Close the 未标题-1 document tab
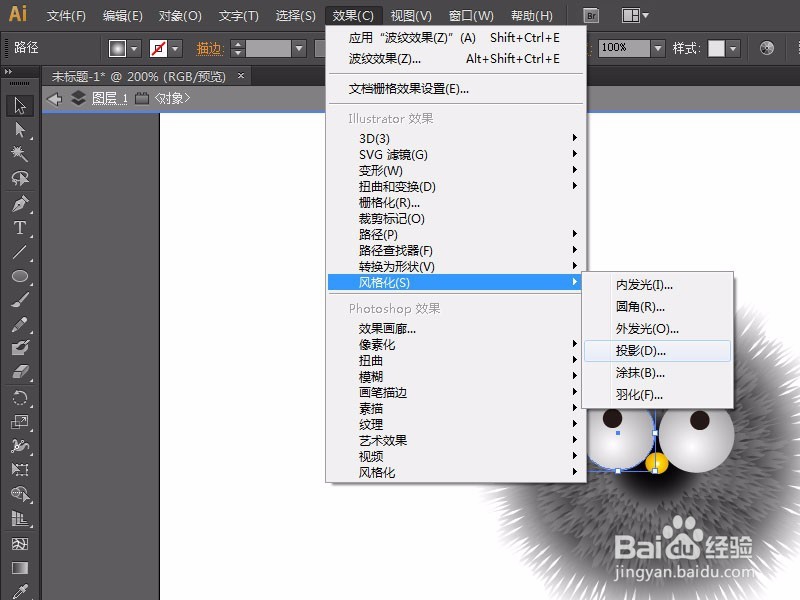This screenshot has width=800, height=600. (x=241, y=76)
